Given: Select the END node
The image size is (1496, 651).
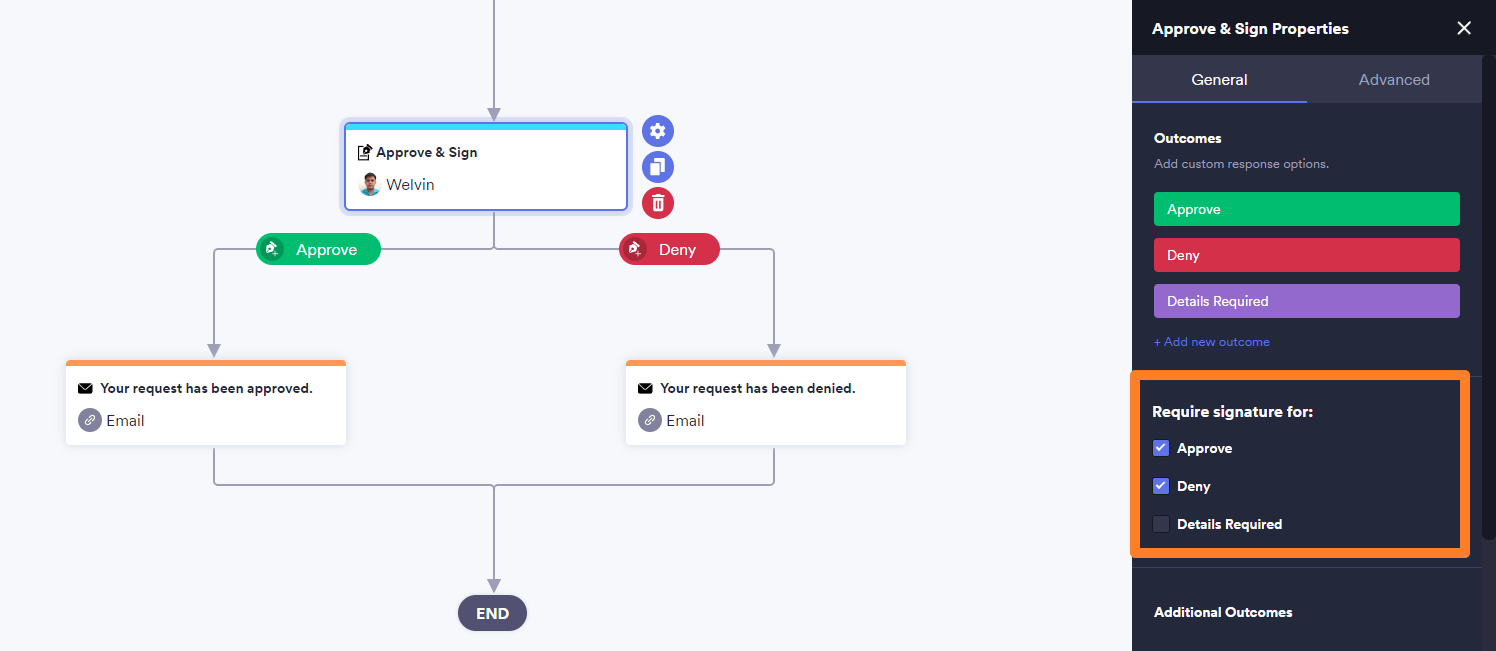Looking at the screenshot, I should tap(492, 613).
